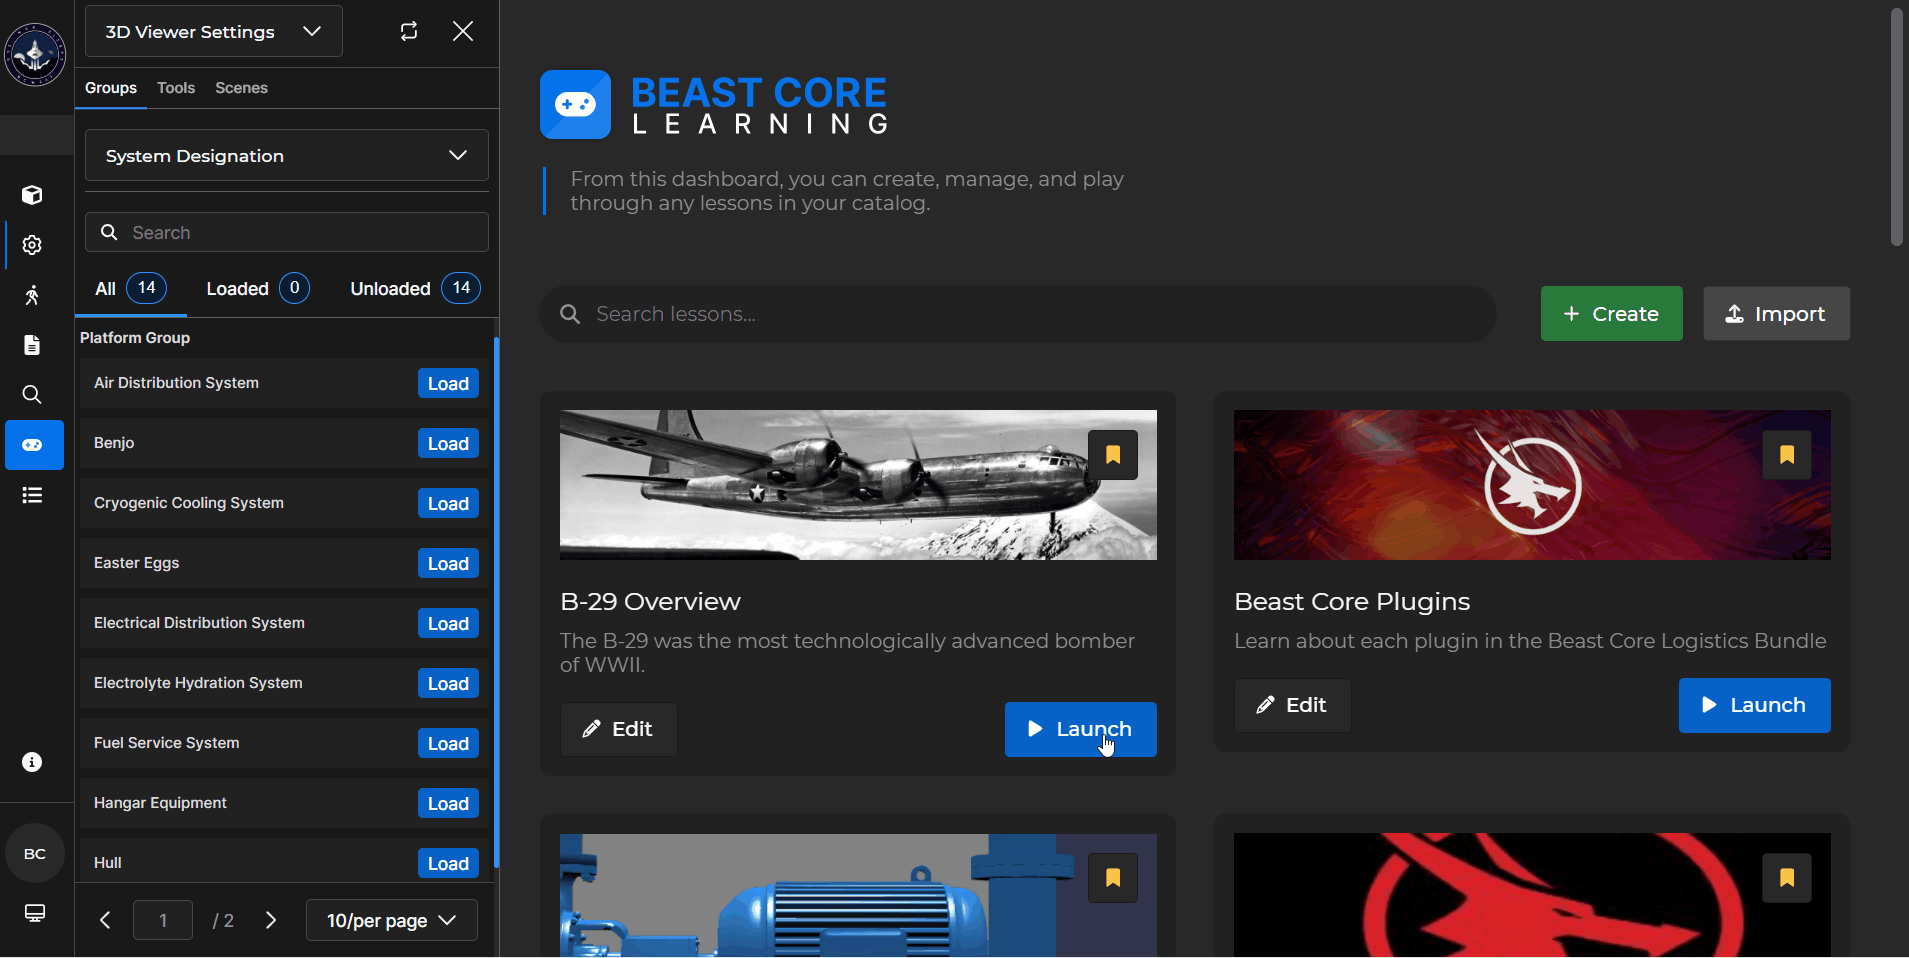Click the Import button
The image size is (1909, 958).
pos(1776,314)
